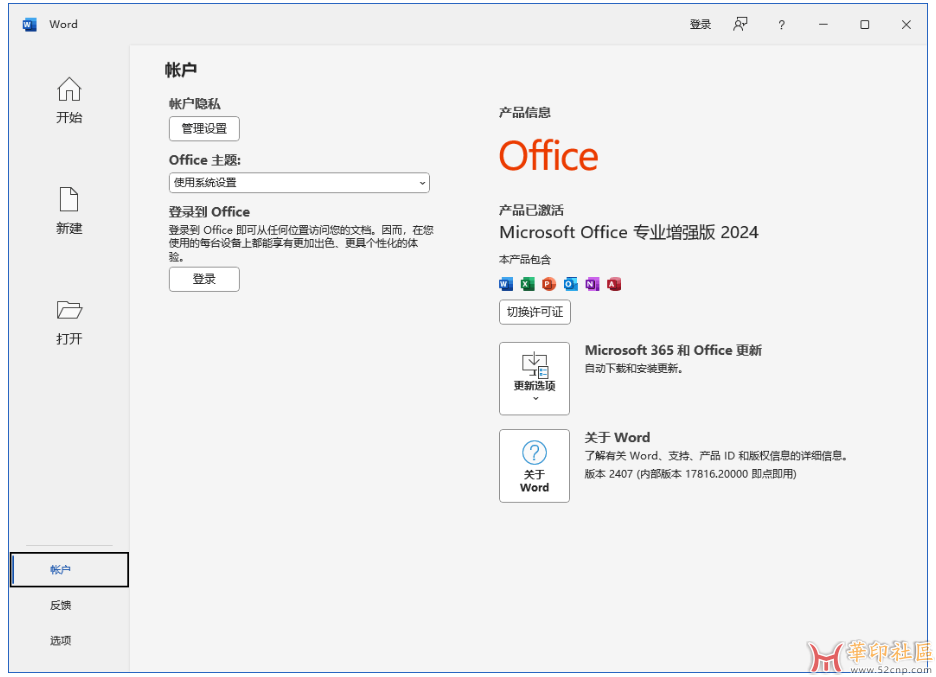The image size is (936, 677).
Task: Open 更新选项 for Office updates
Action: point(534,377)
